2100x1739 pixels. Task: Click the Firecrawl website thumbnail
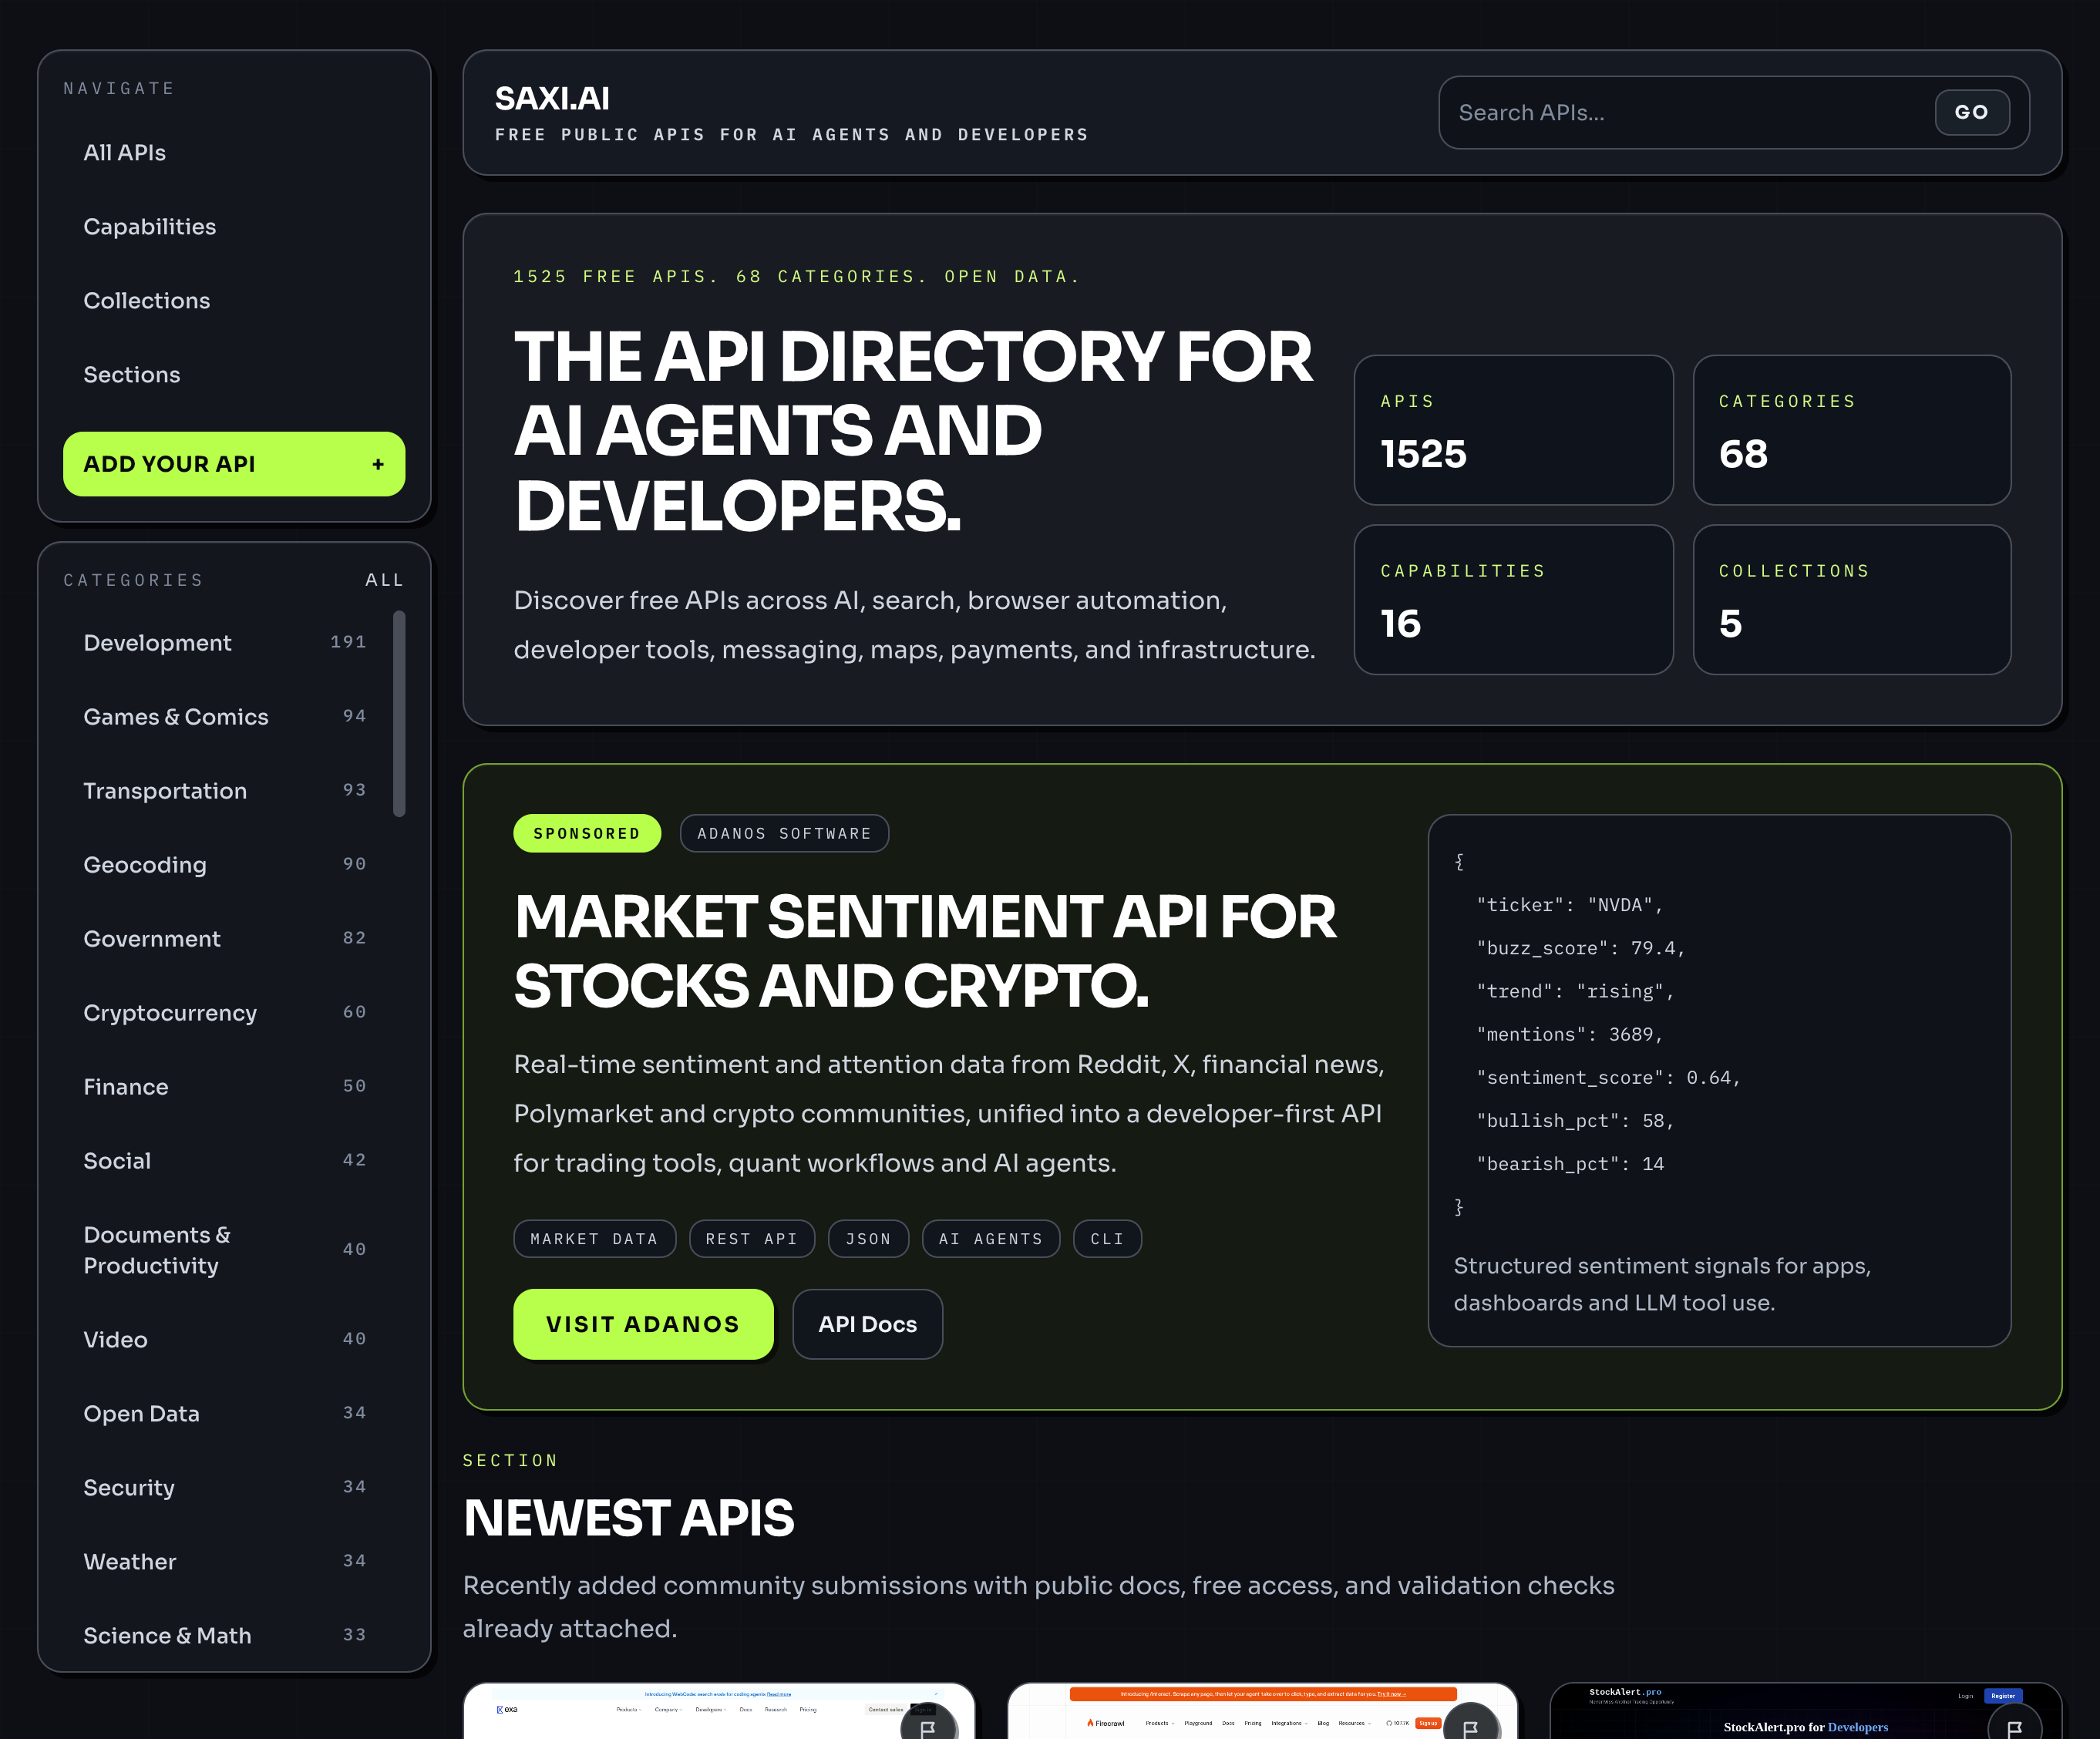pos(1262,1711)
